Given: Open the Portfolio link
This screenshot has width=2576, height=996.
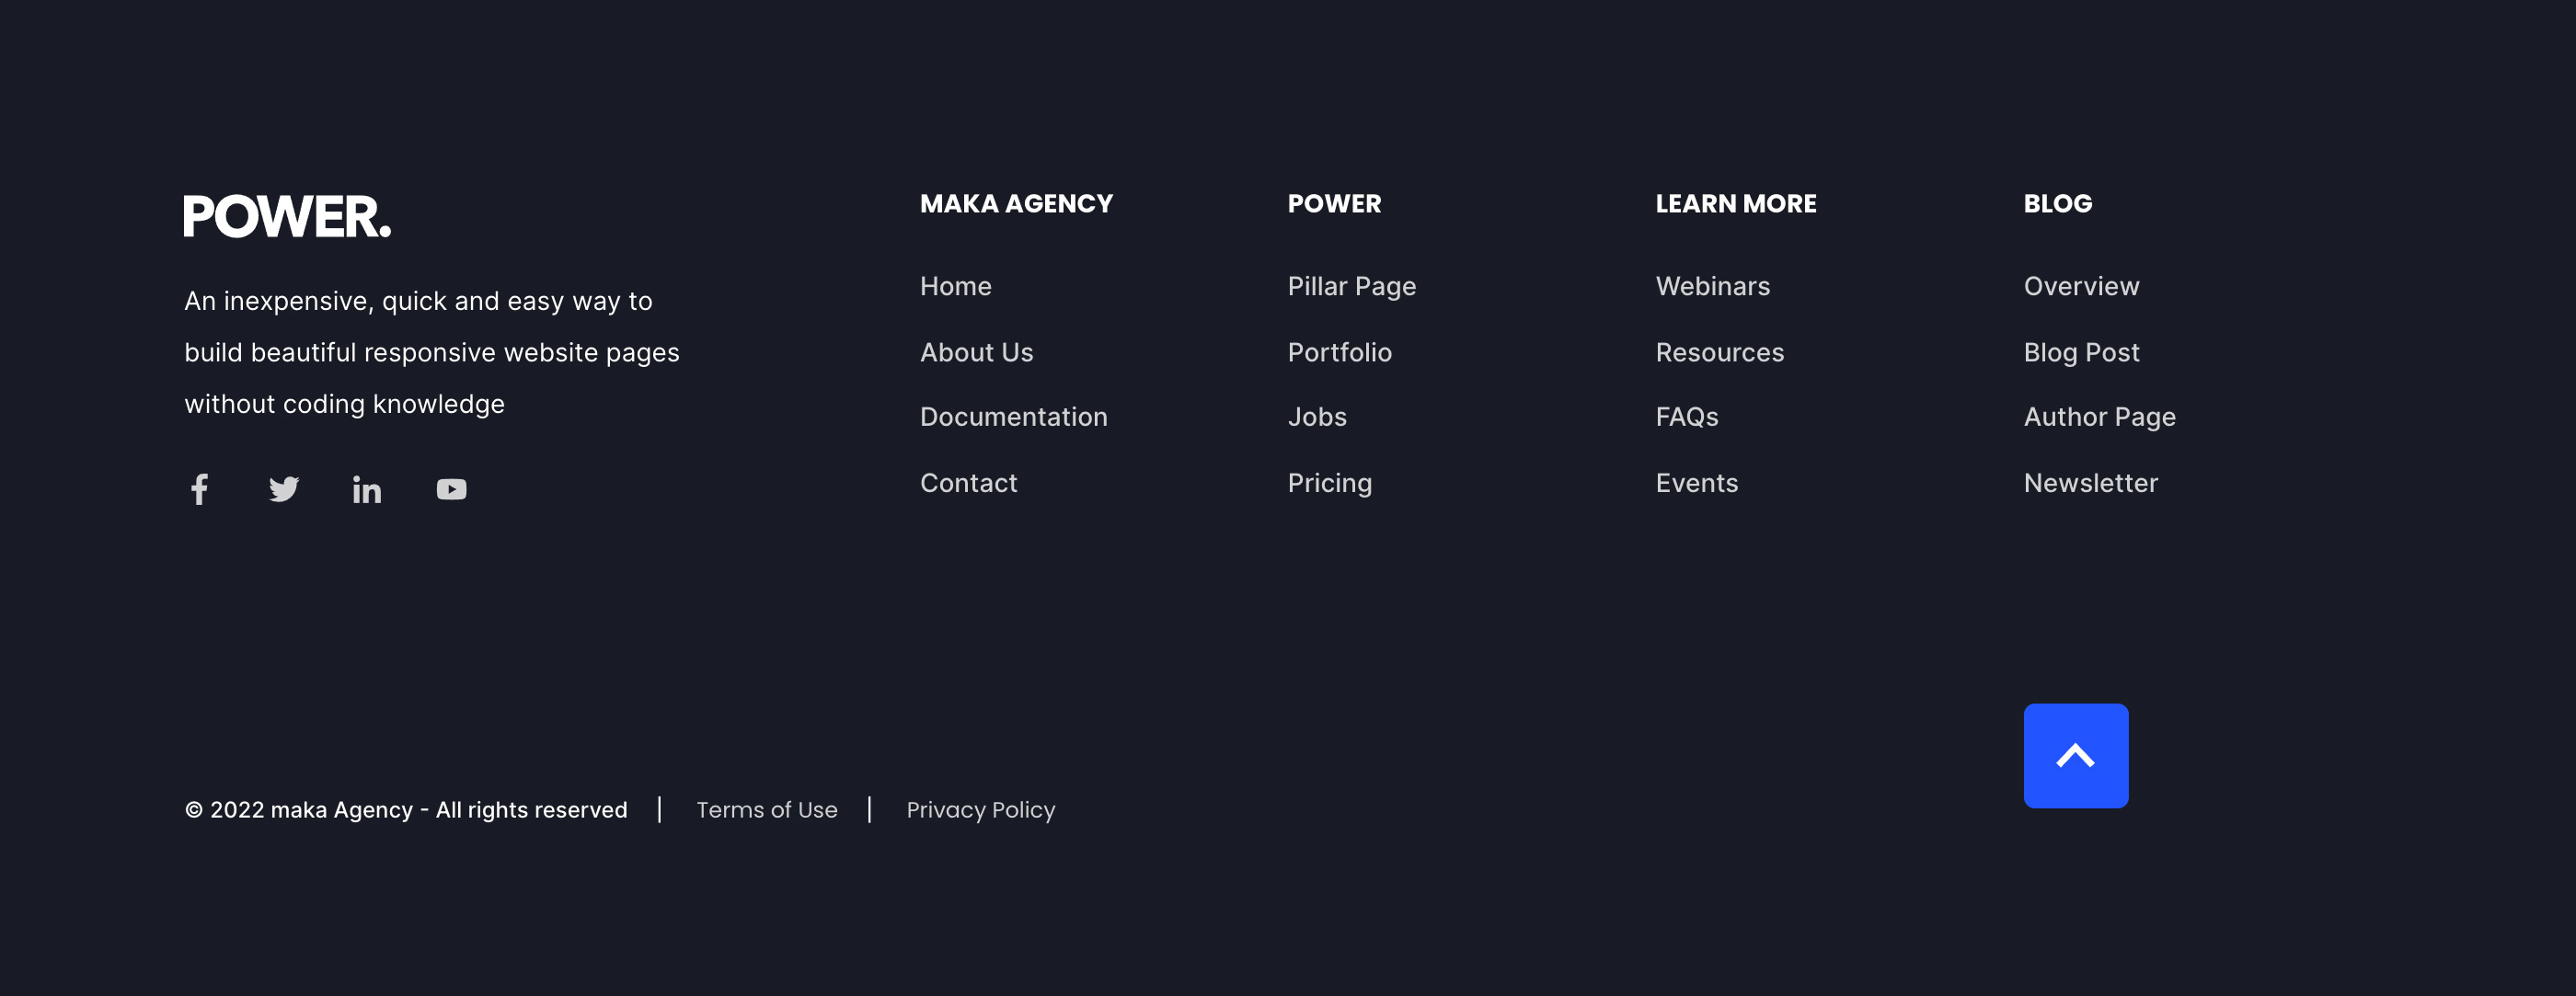Looking at the screenshot, I should click(x=1340, y=352).
